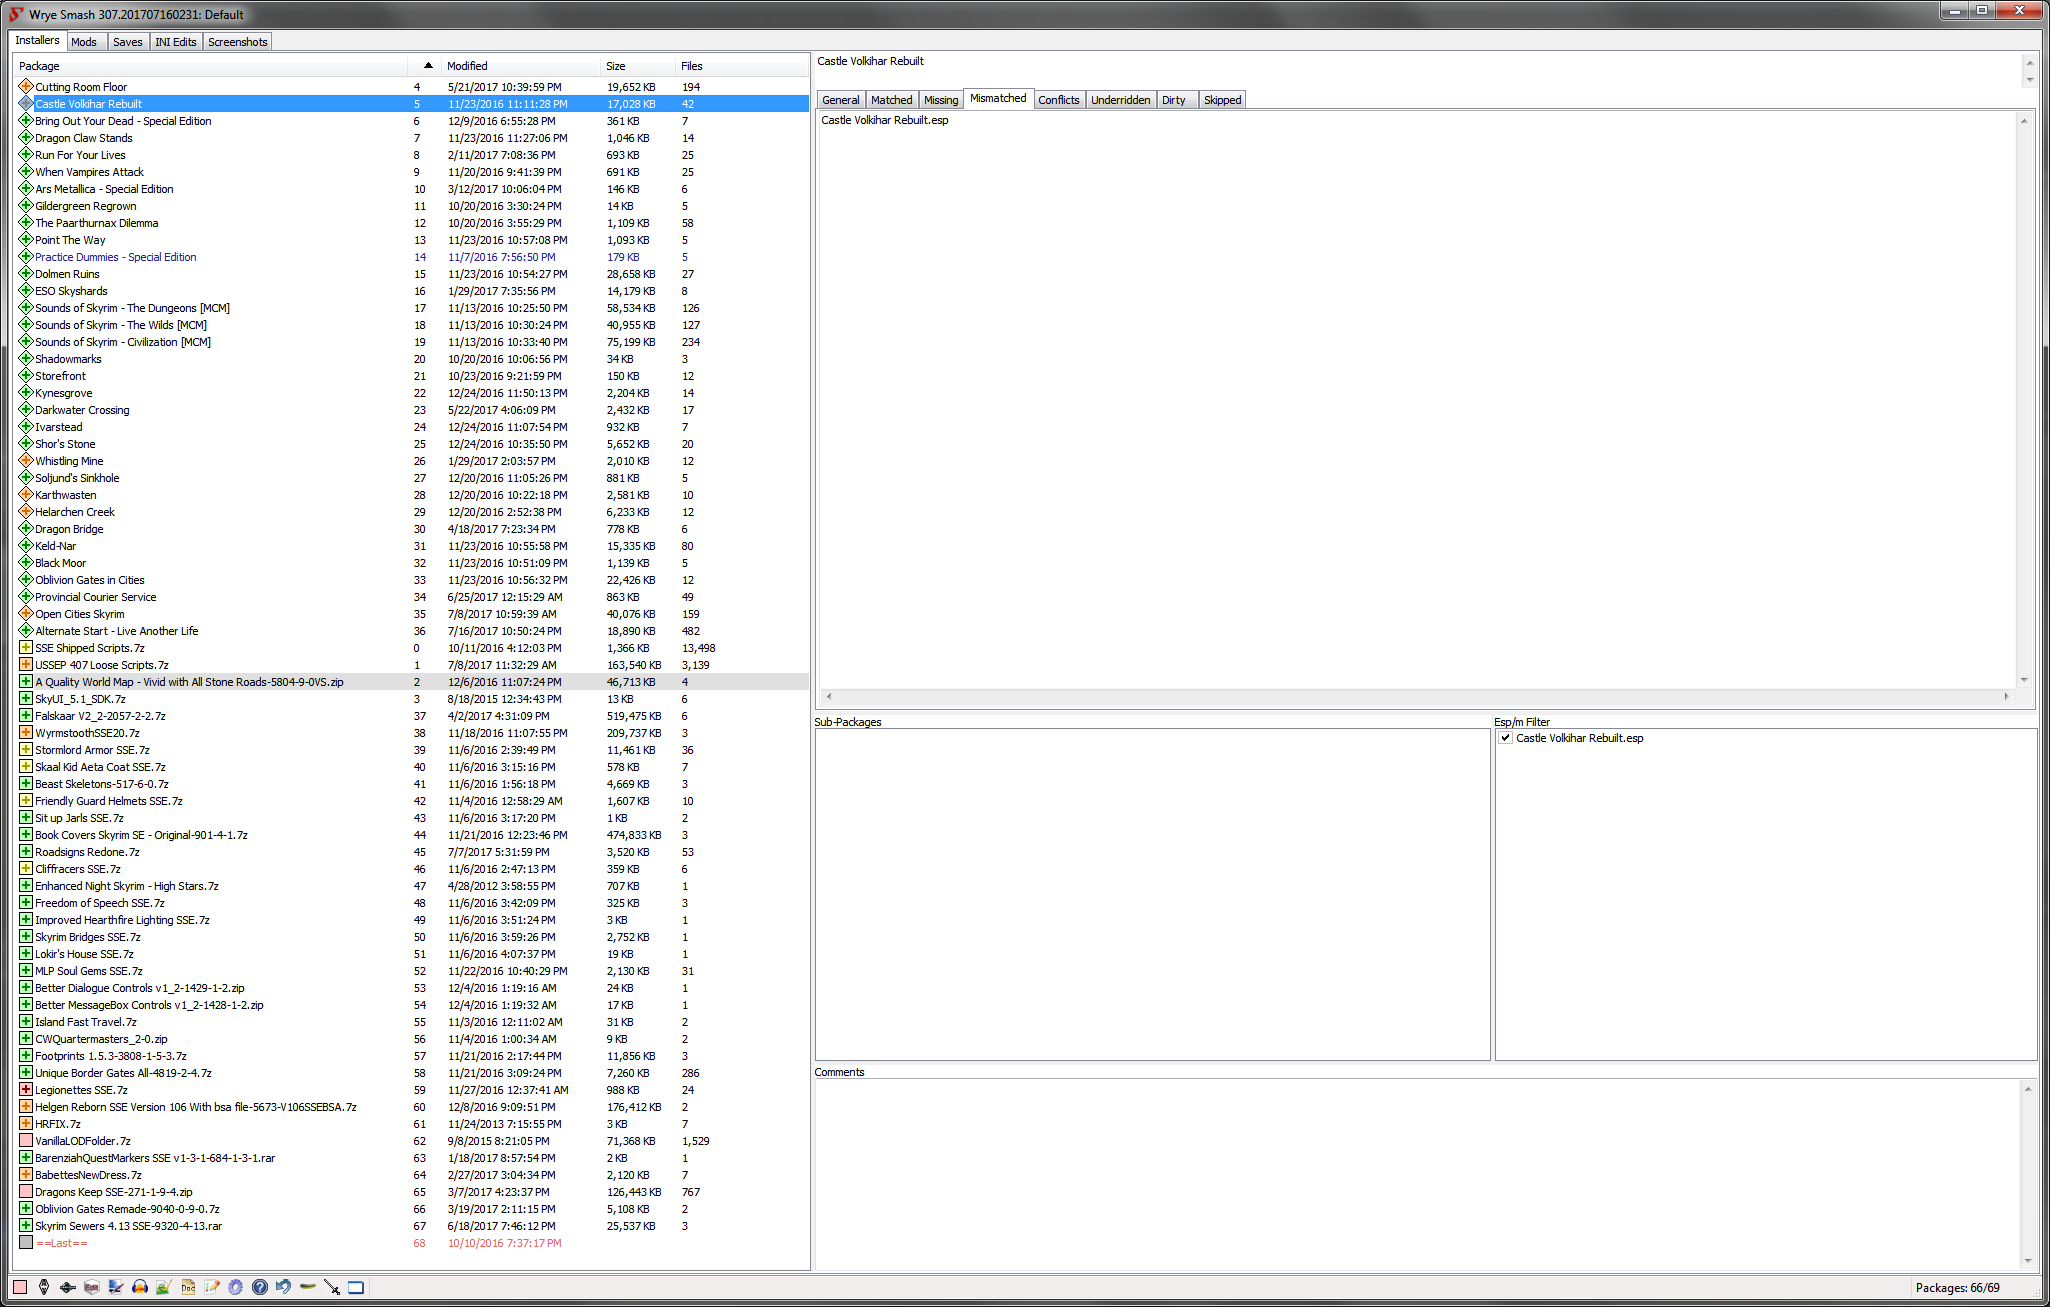Launch the paint program monitor-with-brush icon
2050x1307 pixels.
pos(116,1287)
